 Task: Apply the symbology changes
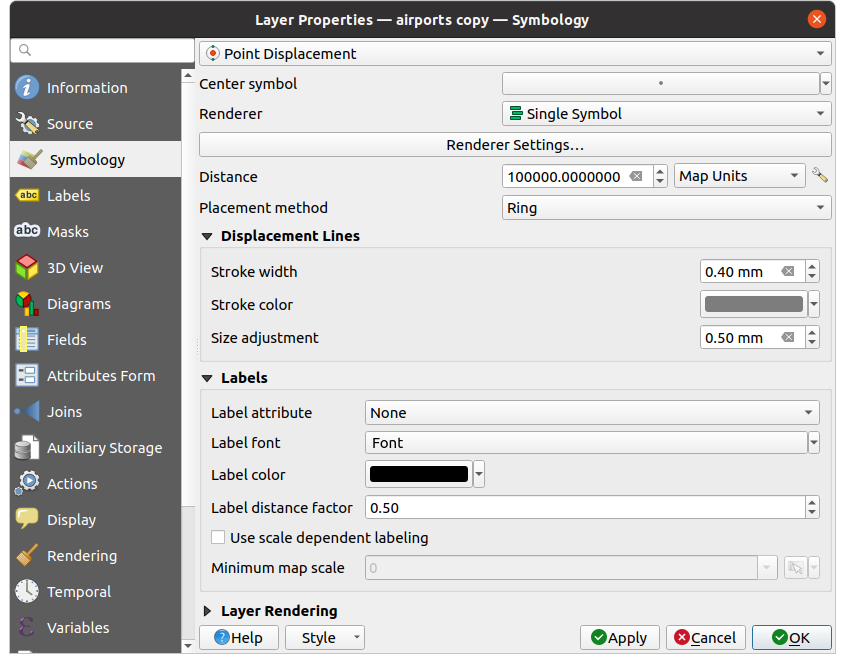(619, 637)
